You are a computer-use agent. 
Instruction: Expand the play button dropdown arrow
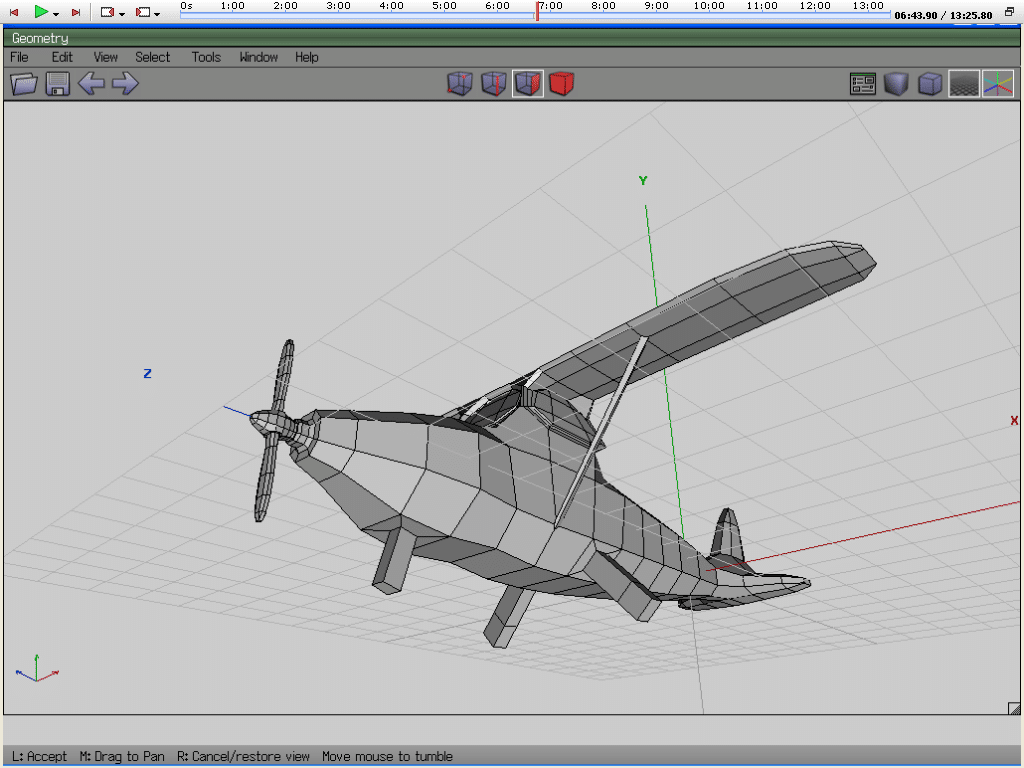click(x=56, y=14)
